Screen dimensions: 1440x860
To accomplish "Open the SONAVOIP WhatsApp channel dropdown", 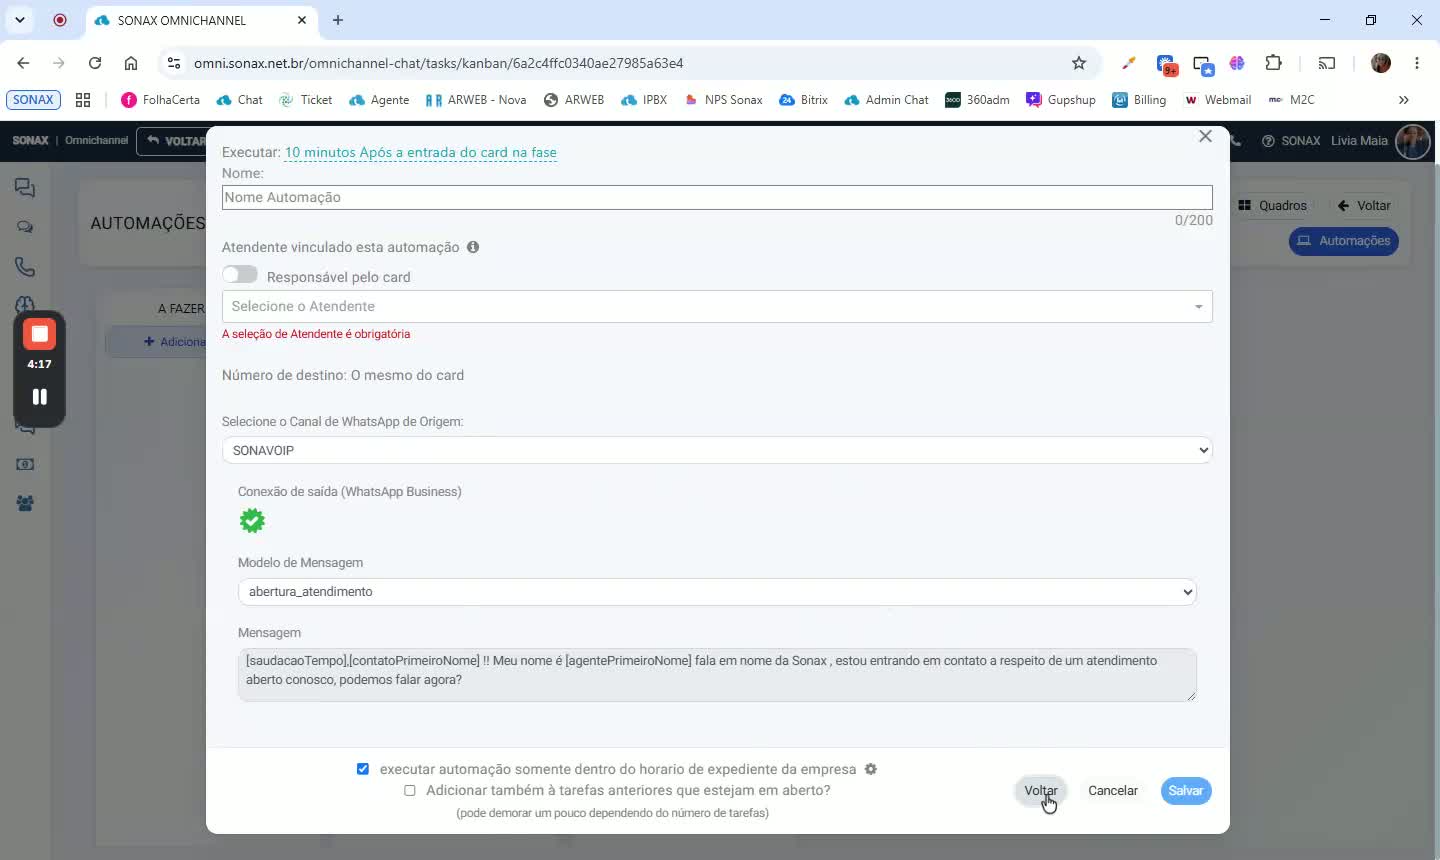I will click(x=717, y=450).
